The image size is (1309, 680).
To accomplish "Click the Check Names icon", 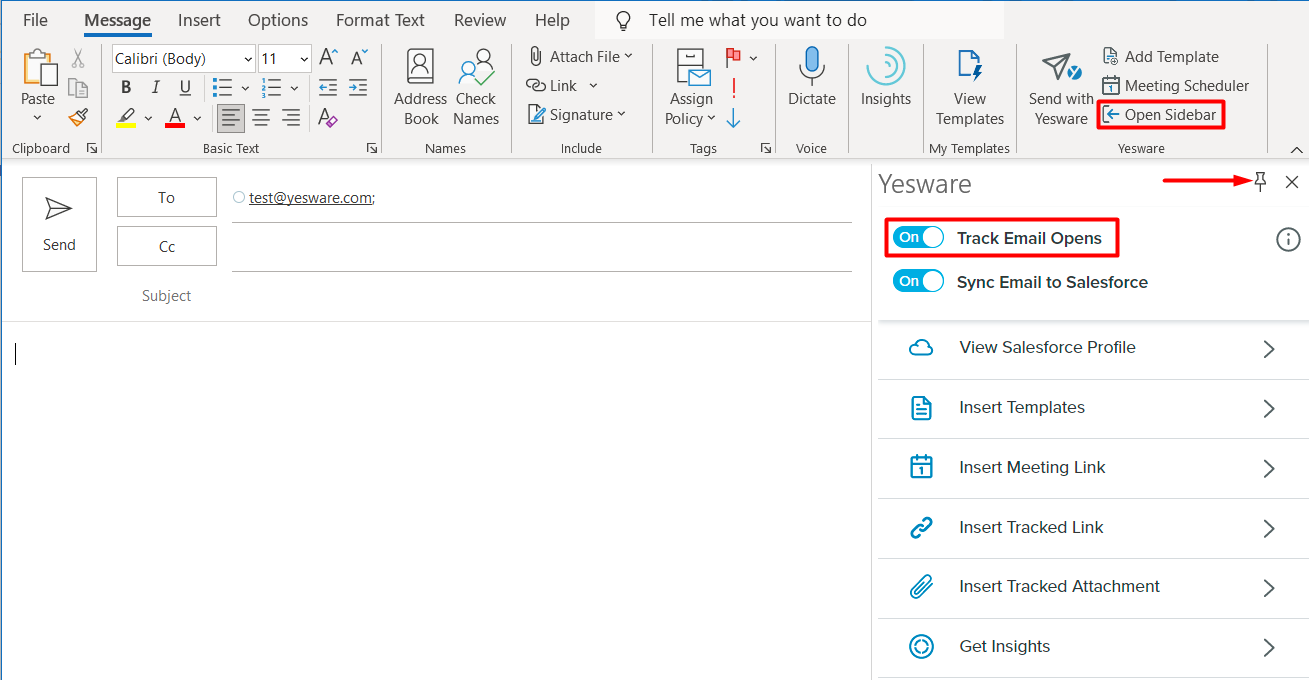I will pyautogui.click(x=476, y=70).
